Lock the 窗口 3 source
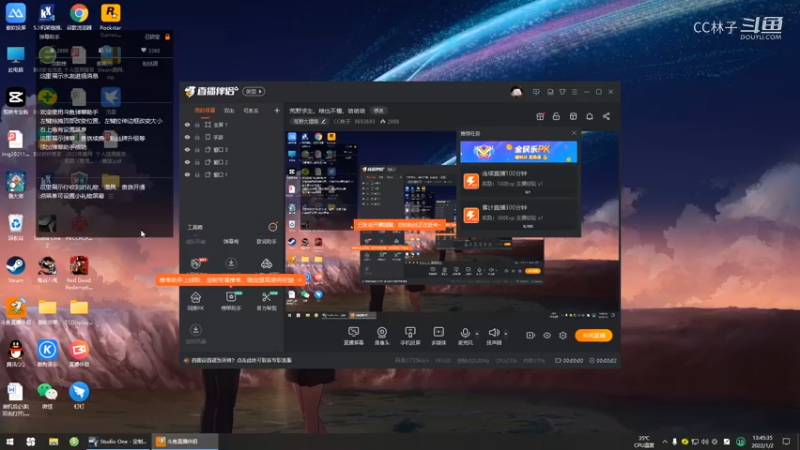800x450 pixels. click(197, 149)
